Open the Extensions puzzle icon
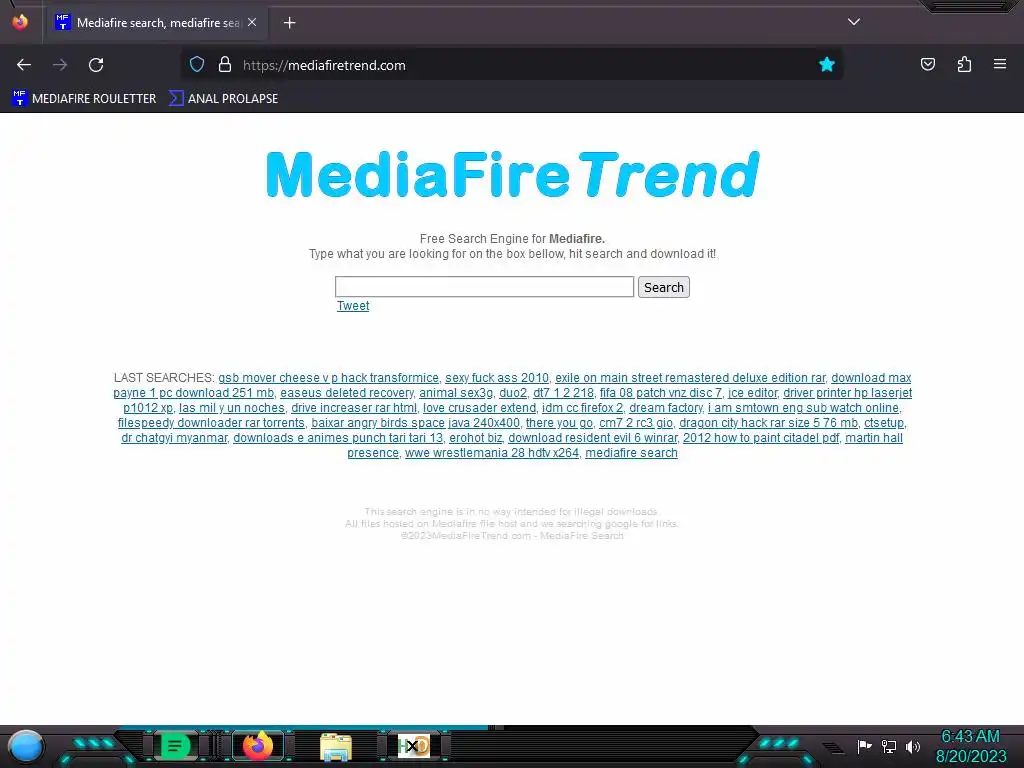This screenshot has width=1024, height=768. (965, 65)
